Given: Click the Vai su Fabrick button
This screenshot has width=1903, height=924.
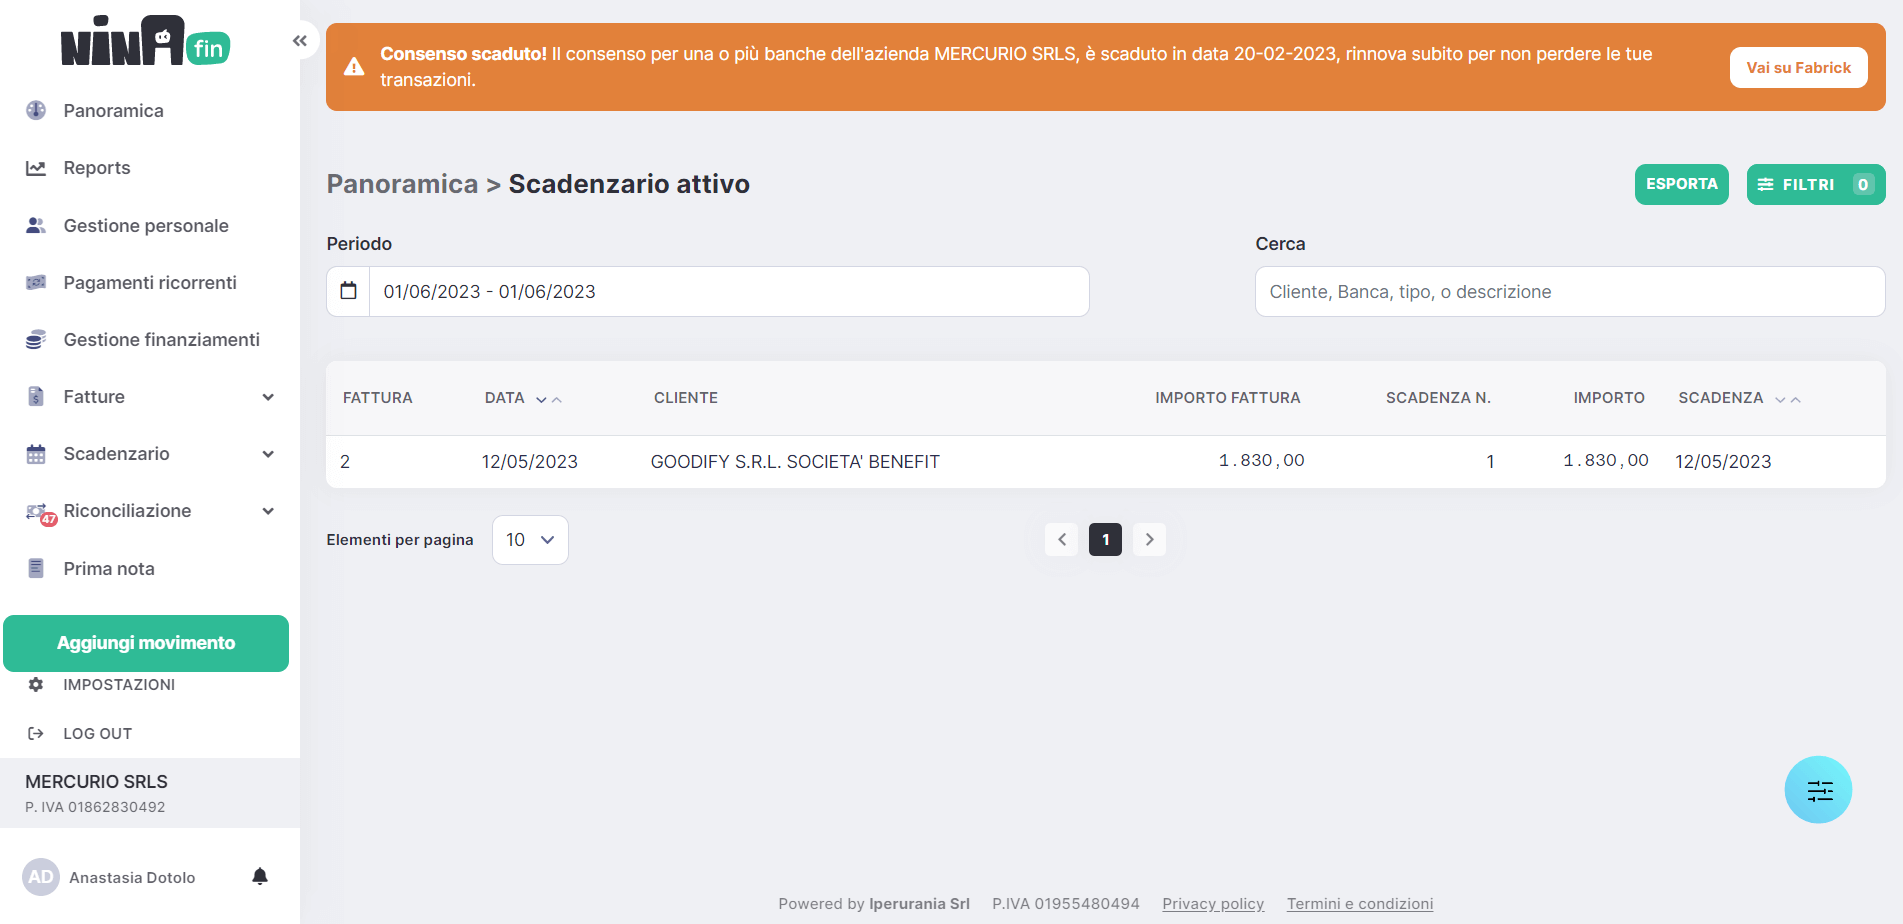Looking at the screenshot, I should tap(1797, 68).
